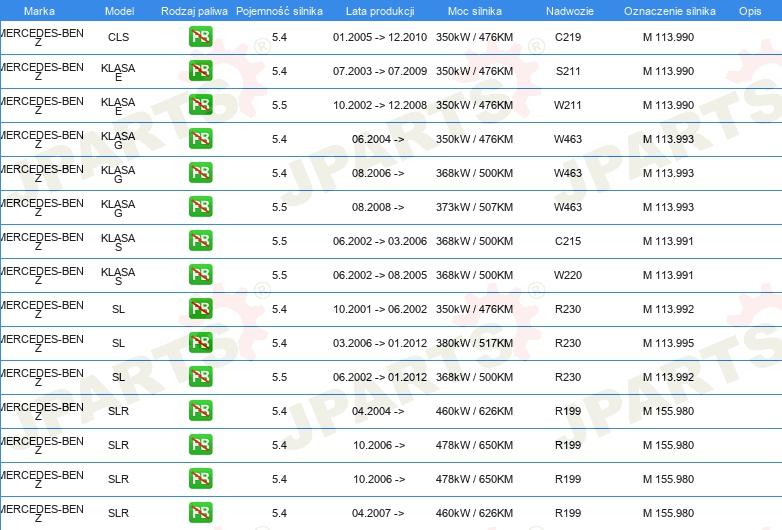The image size is (782, 530).
Task: Select the W211 body cell
Action: coord(568,105)
